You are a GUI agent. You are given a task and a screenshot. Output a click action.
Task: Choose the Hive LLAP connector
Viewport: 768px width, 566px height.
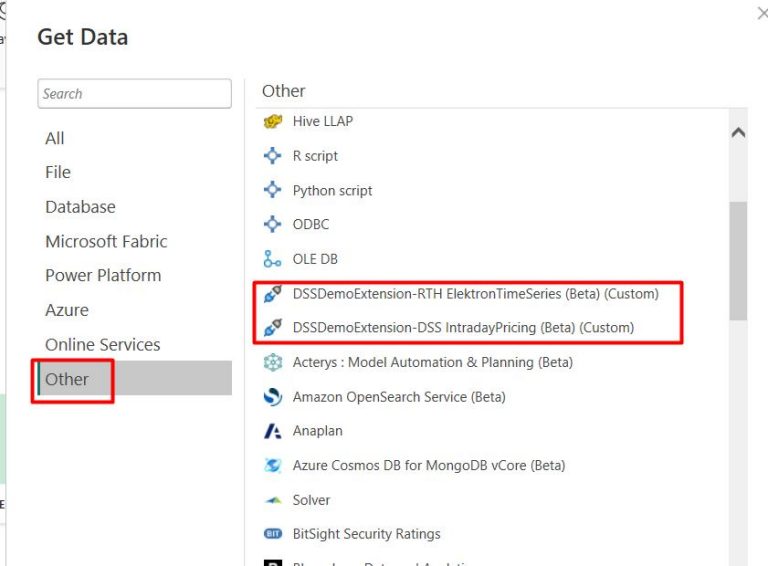pos(323,121)
